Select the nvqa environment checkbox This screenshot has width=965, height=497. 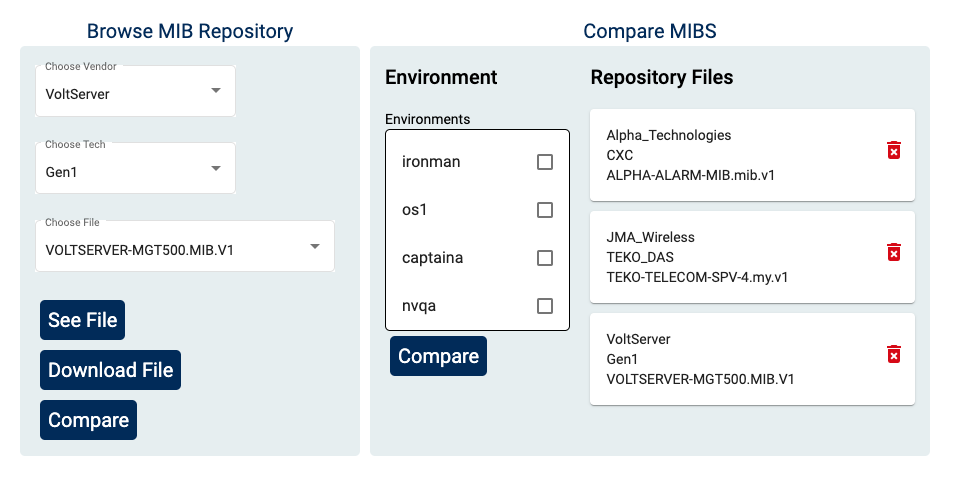coord(545,306)
